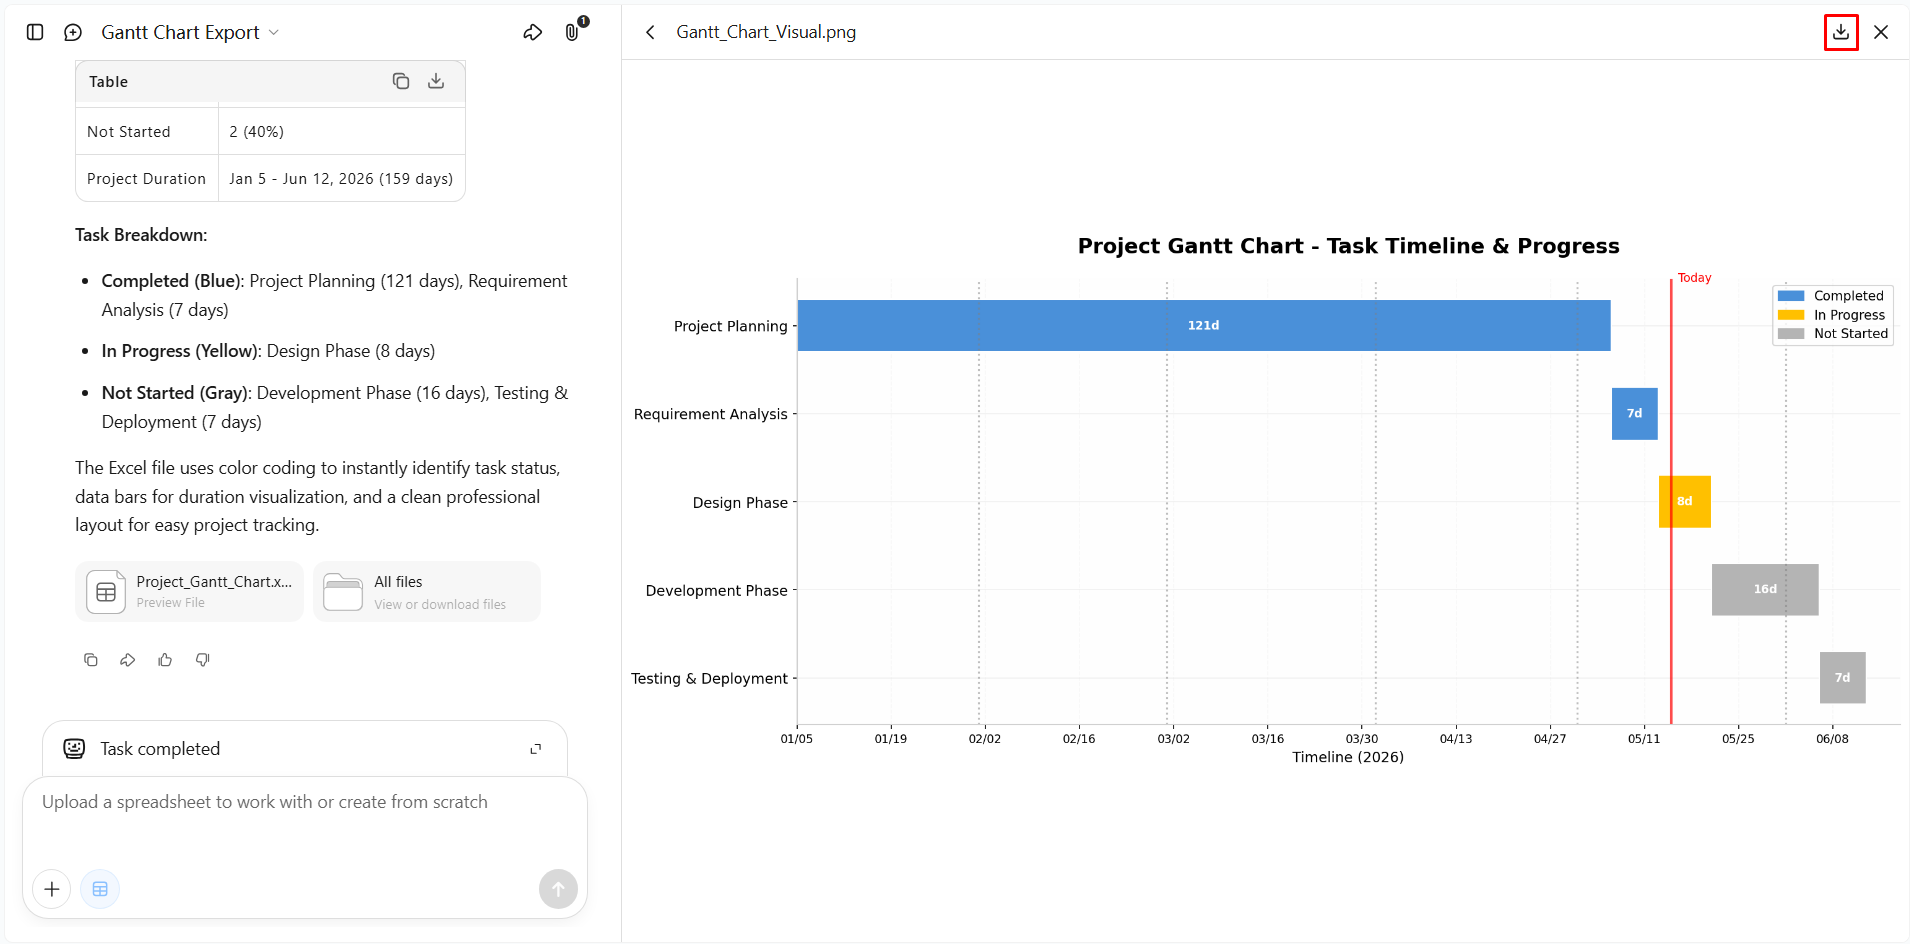Toggle the sidebar panel icon

click(x=35, y=32)
